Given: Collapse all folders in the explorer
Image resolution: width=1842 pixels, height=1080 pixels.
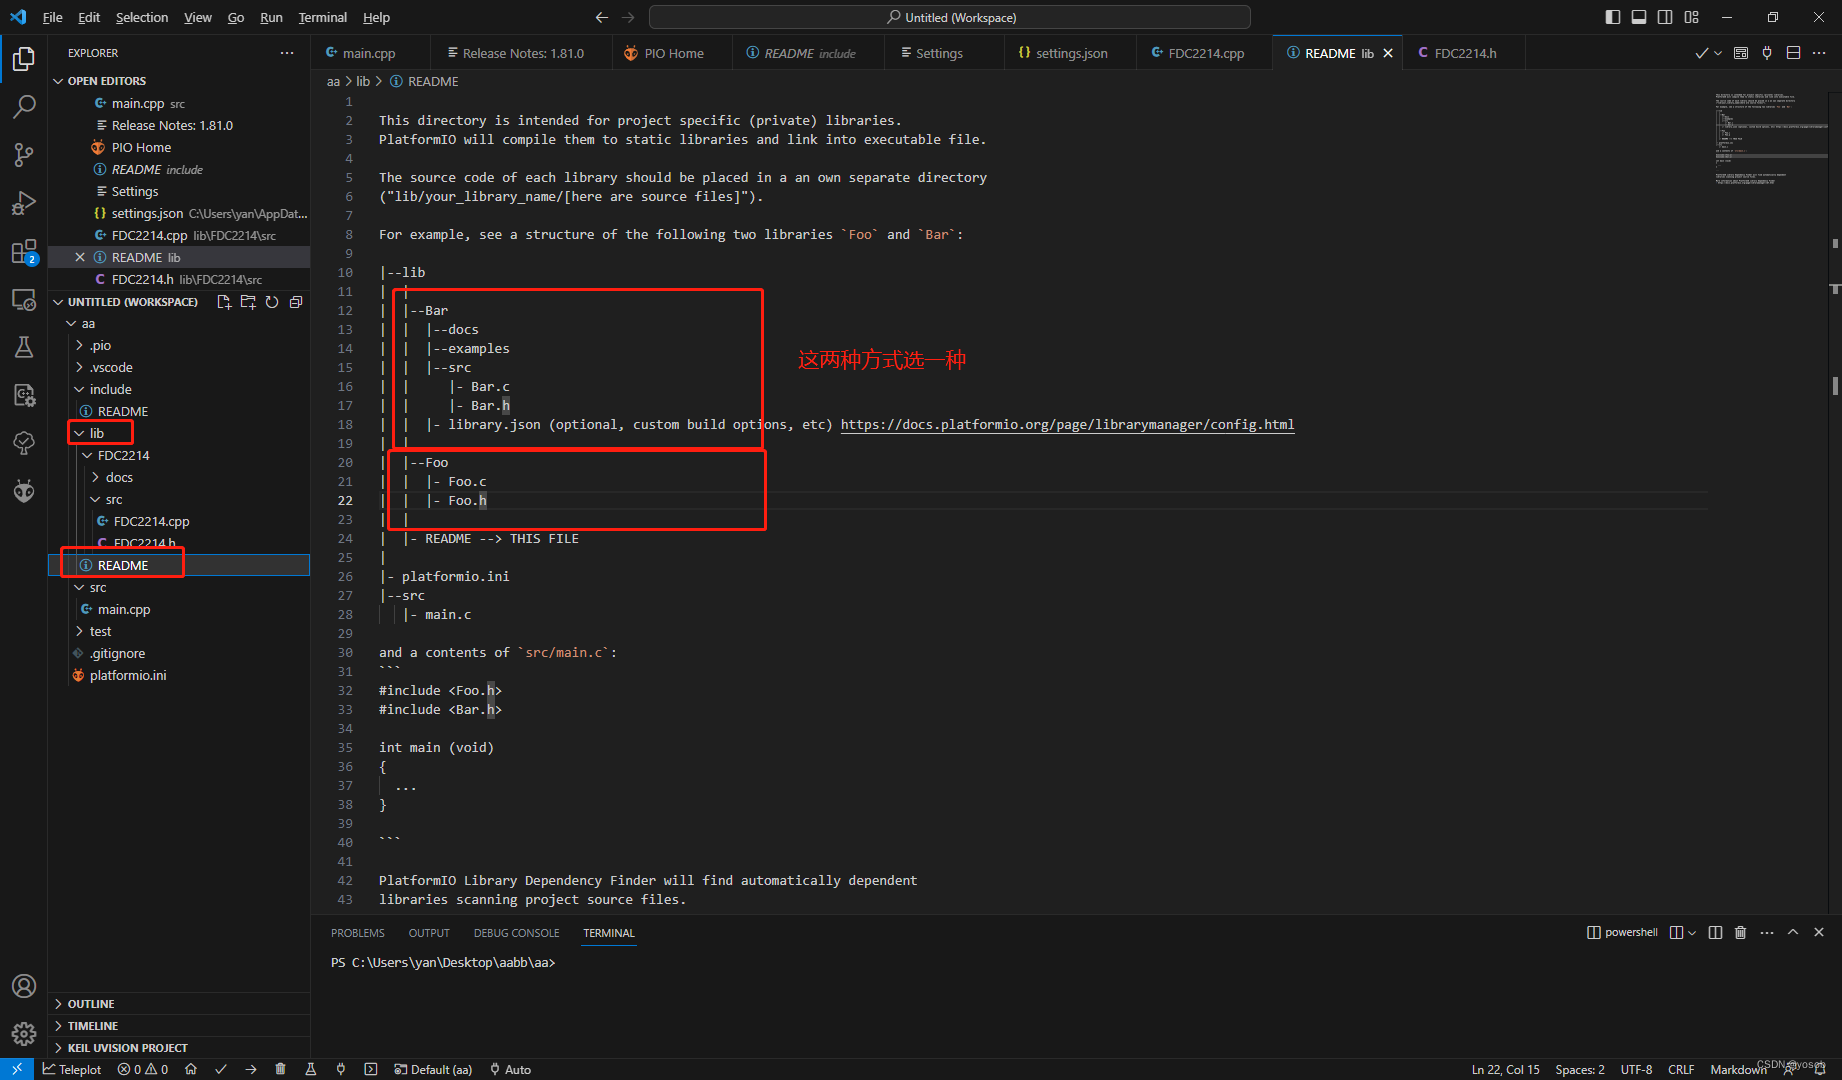Looking at the screenshot, I should coord(296,302).
